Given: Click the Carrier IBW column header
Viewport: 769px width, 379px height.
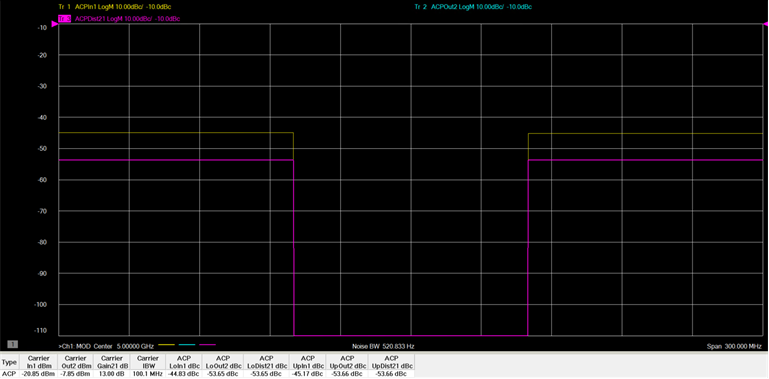Looking at the screenshot, I should click(147, 362).
